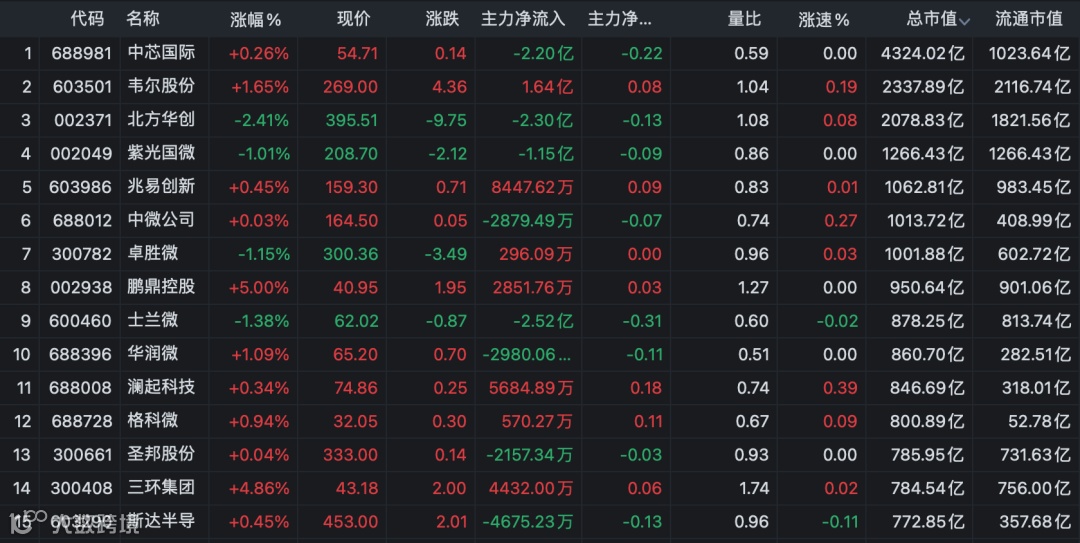Select stock name 圣邦股份

tap(161, 454)
